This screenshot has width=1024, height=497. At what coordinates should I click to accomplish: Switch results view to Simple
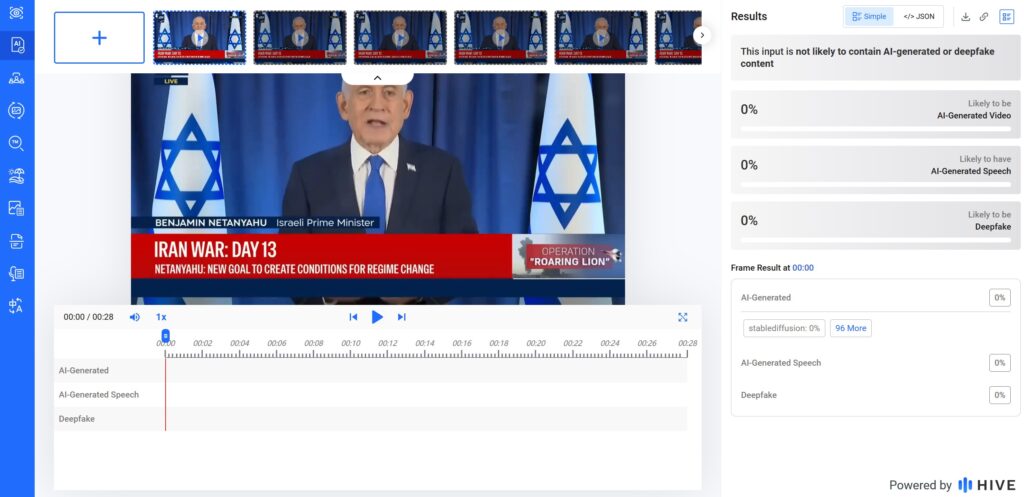tap(869, 17)
